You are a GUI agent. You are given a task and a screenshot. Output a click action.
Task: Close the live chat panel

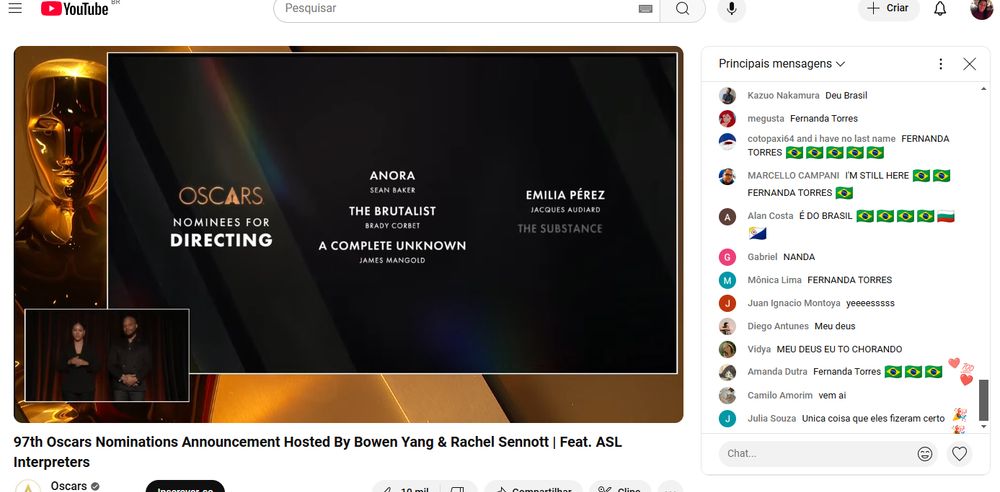(x=969, y=64)
